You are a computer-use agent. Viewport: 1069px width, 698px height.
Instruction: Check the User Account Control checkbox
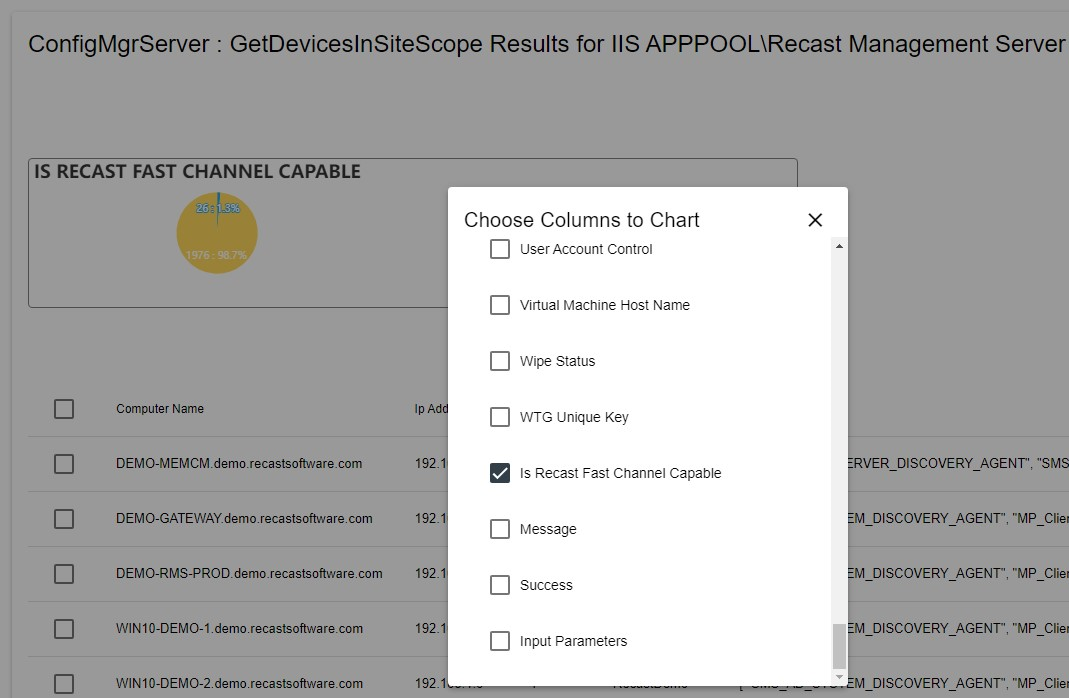(x=500, y=249)
